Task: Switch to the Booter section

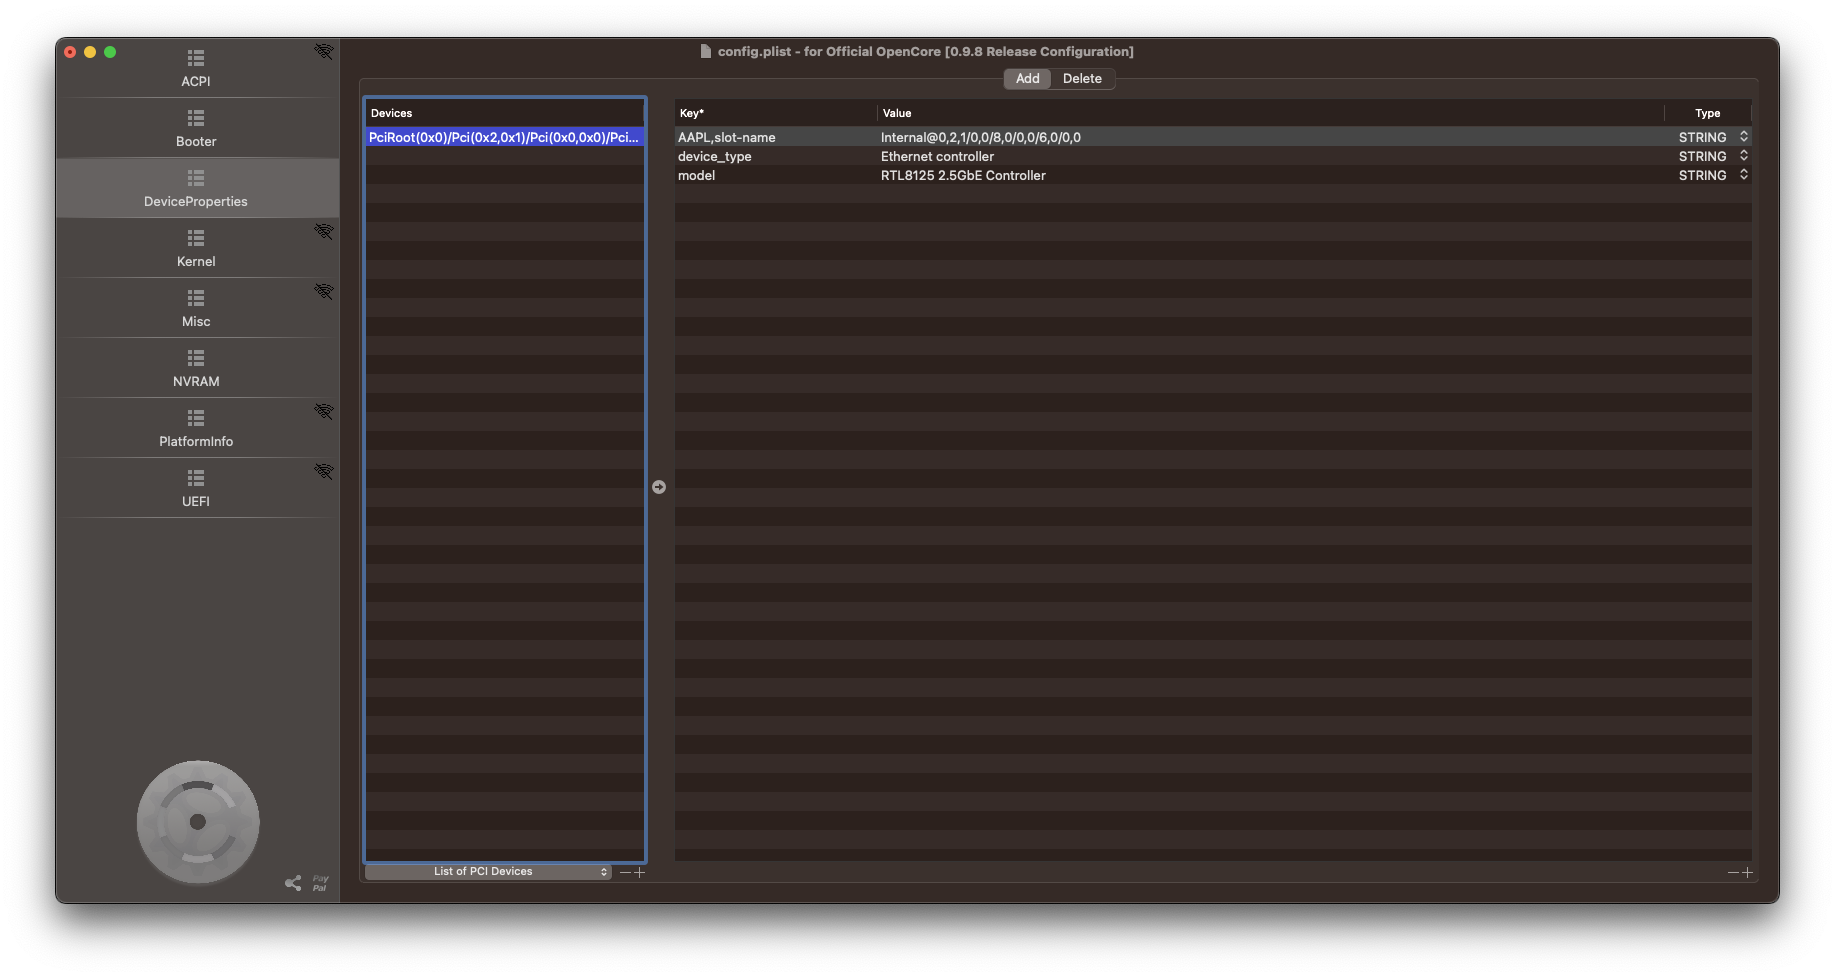Action: pyautogui.click(x=196, y=128)
